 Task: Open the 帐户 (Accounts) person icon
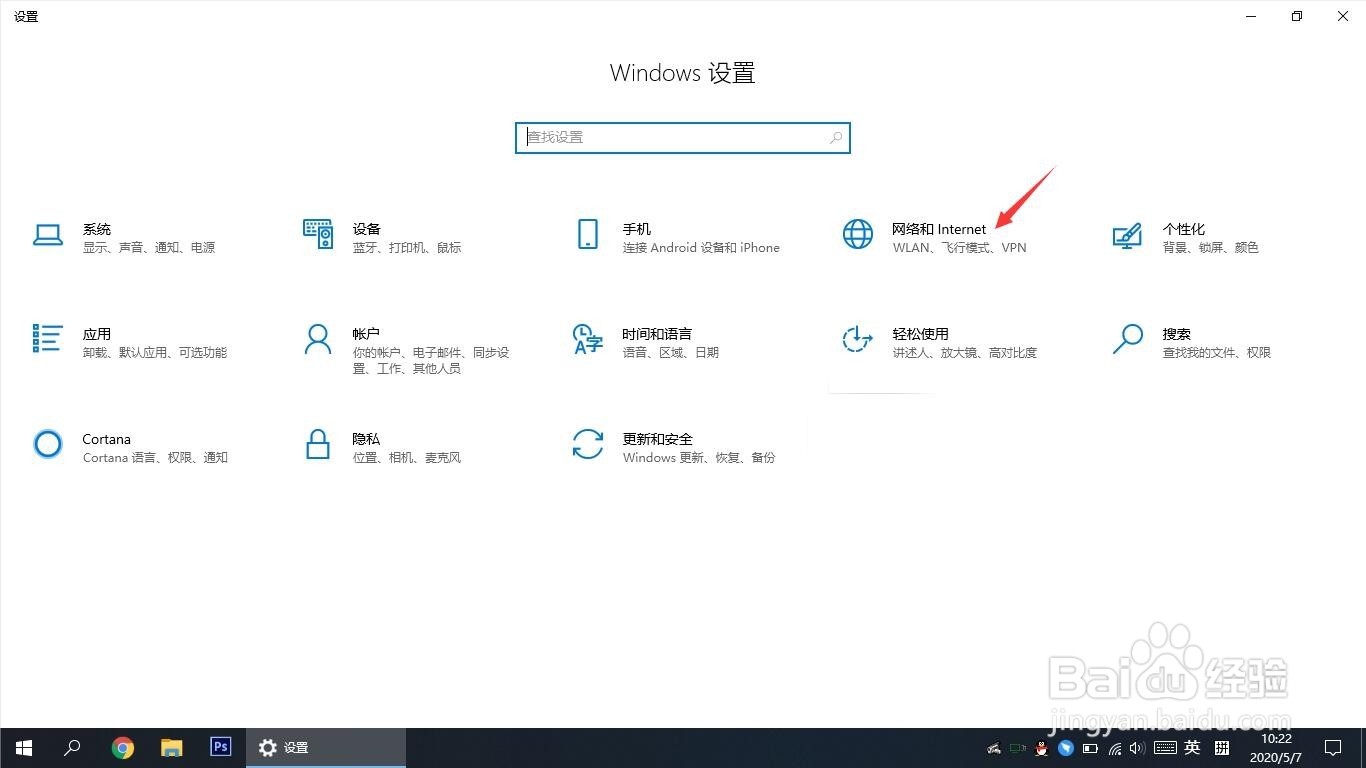click(318, 339)
